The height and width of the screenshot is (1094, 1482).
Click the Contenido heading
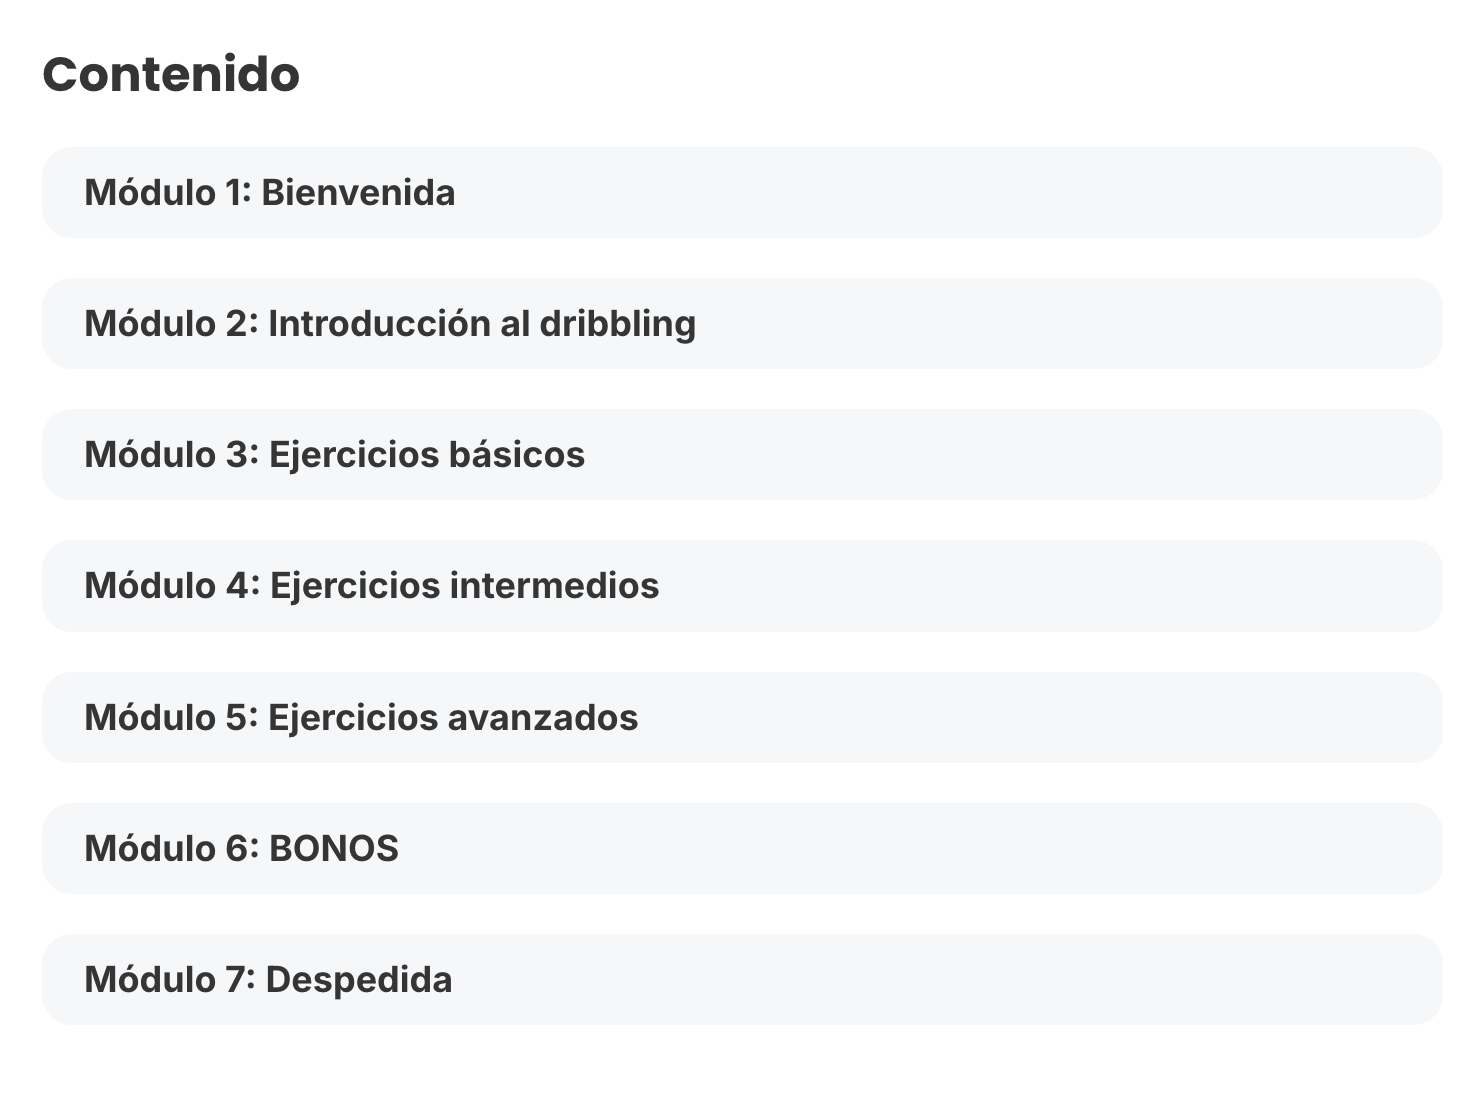[171, 74]
